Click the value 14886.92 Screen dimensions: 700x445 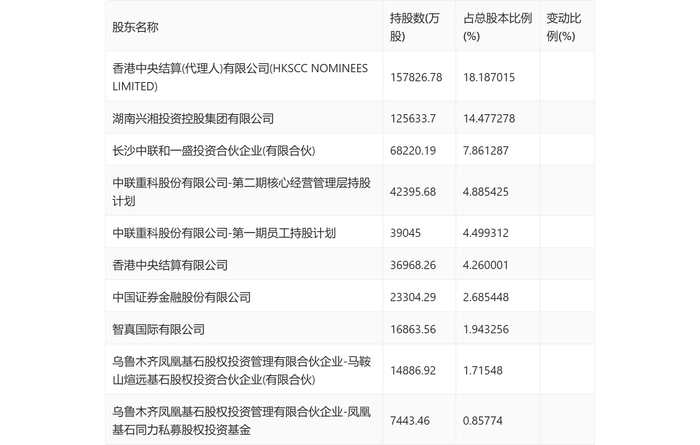pos(413,370)
